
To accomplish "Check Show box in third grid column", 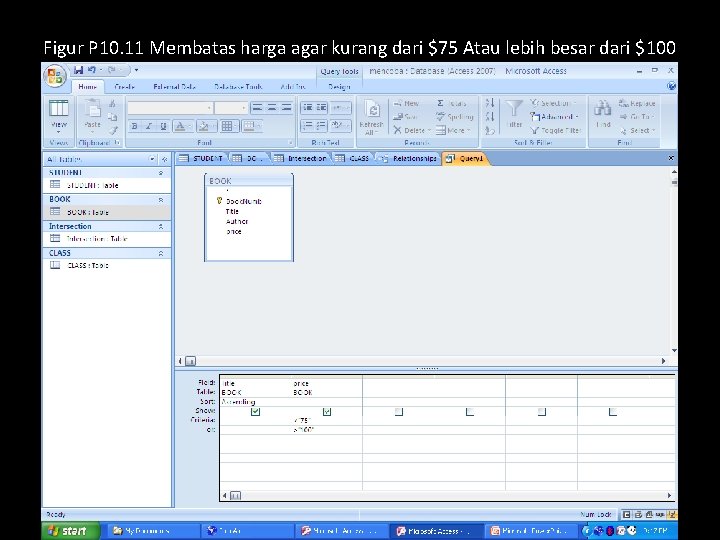I will (399, 411).
